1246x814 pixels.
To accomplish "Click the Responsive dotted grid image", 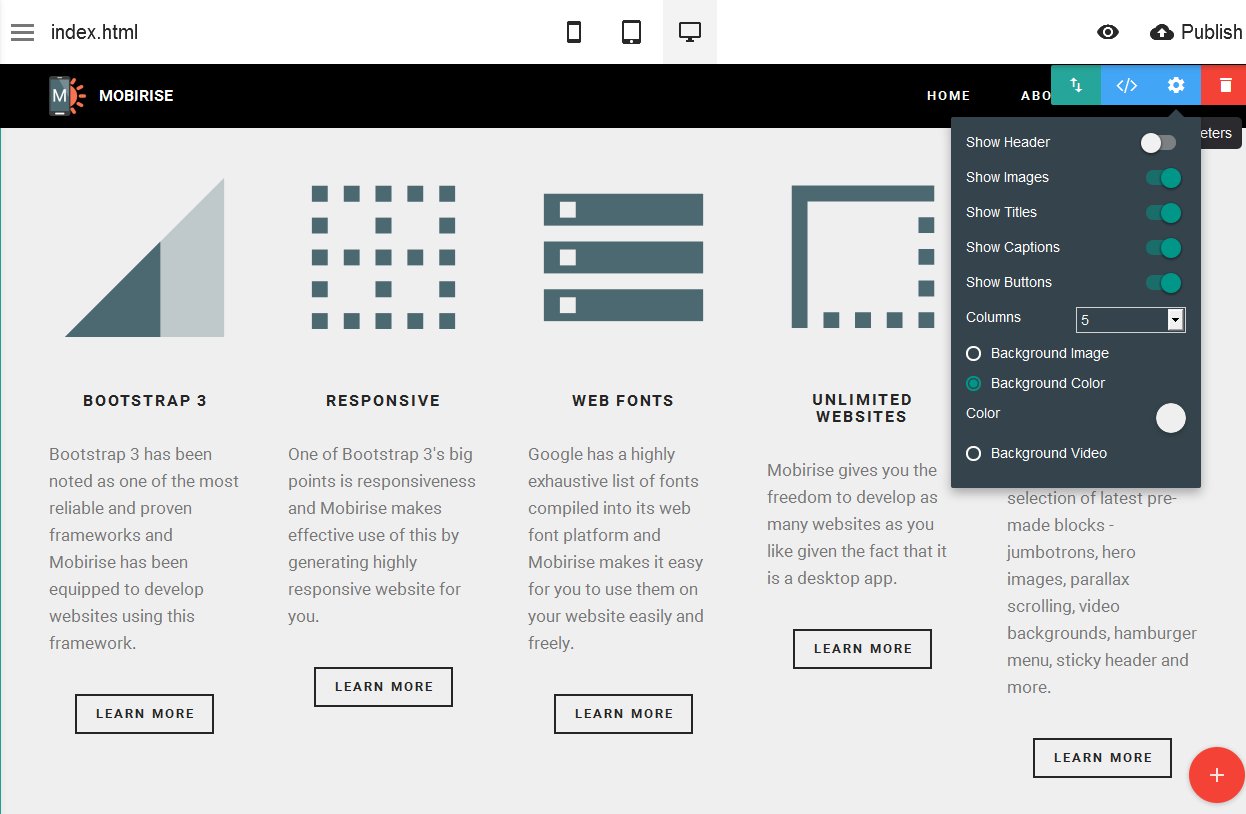I will [384, 257].
